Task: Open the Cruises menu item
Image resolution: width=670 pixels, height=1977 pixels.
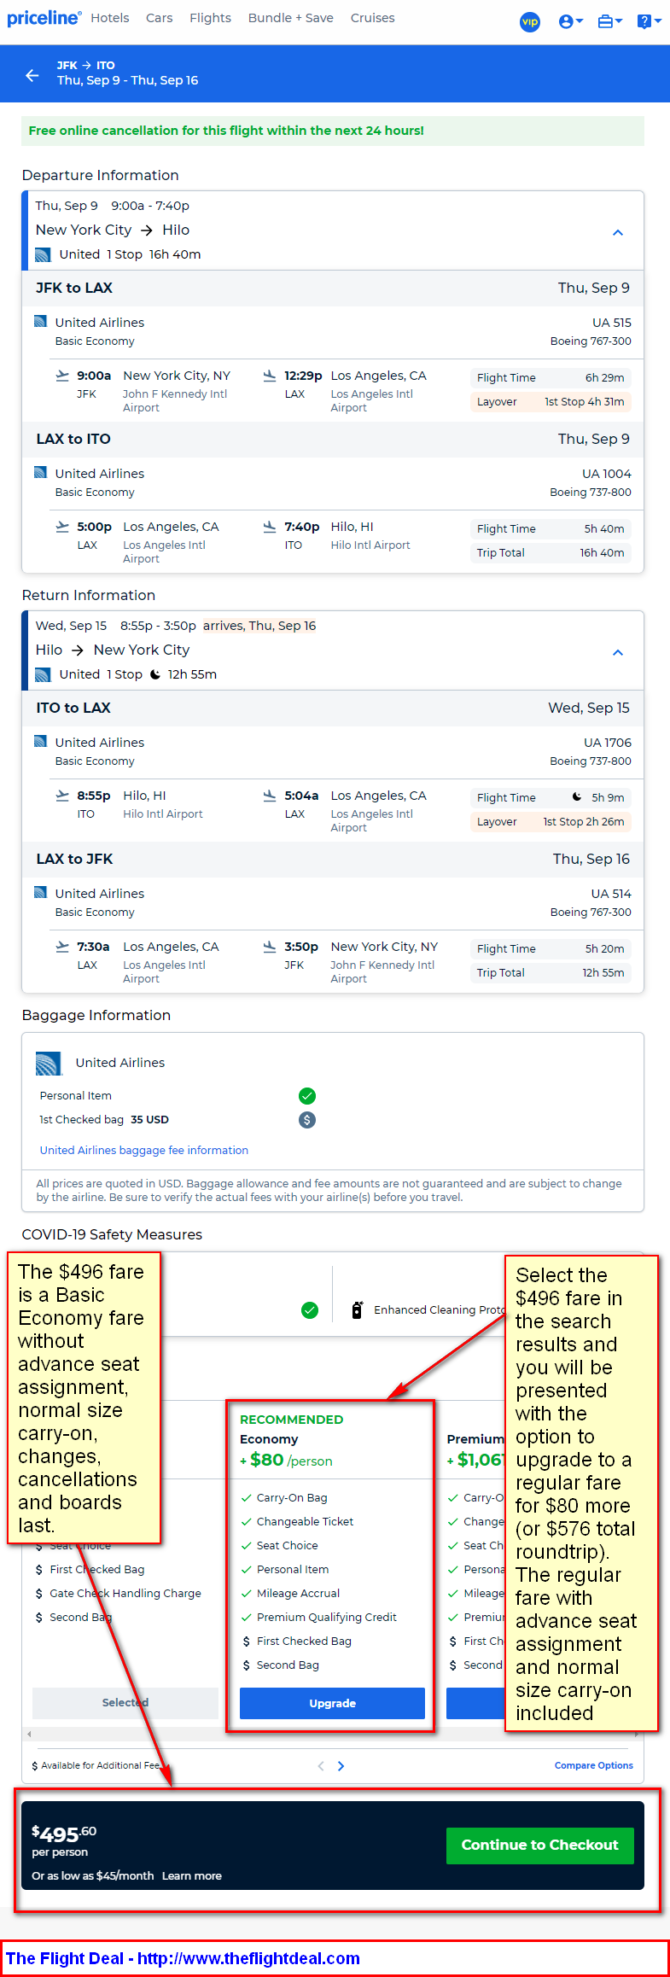Action: click(x=372, y=18)
